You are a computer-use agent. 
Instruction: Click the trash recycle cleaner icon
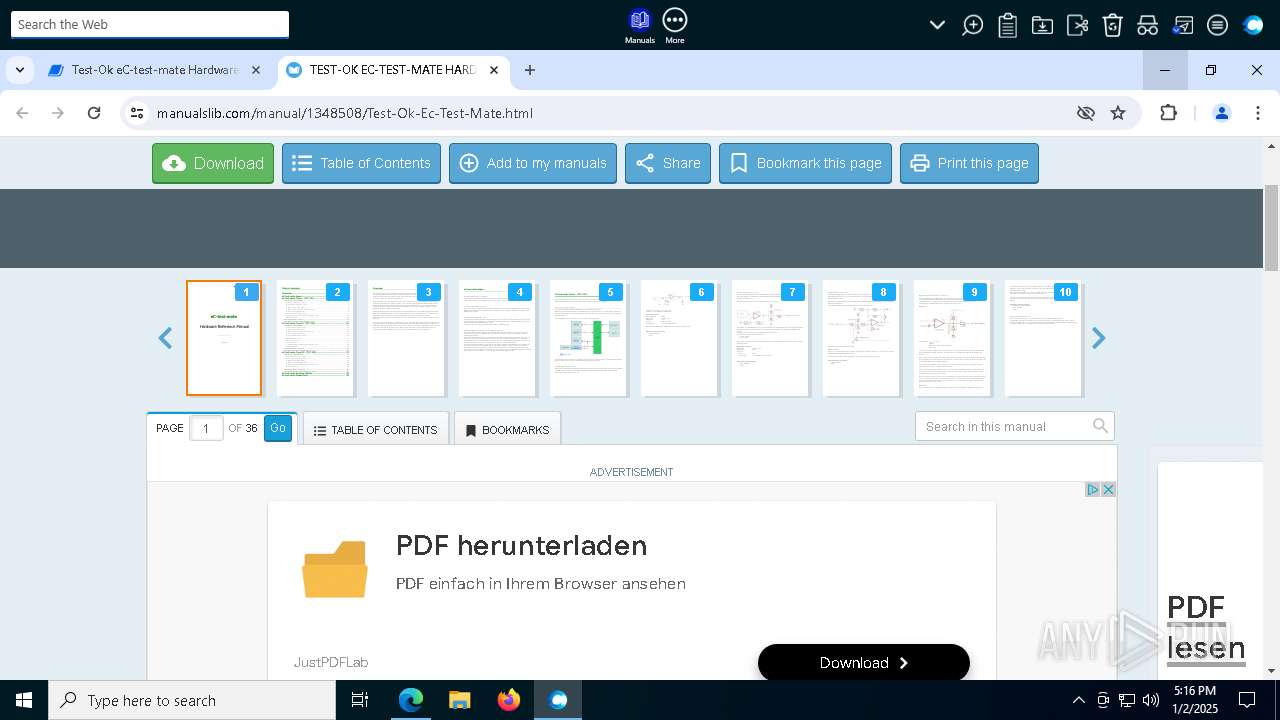click(1112, 25)
